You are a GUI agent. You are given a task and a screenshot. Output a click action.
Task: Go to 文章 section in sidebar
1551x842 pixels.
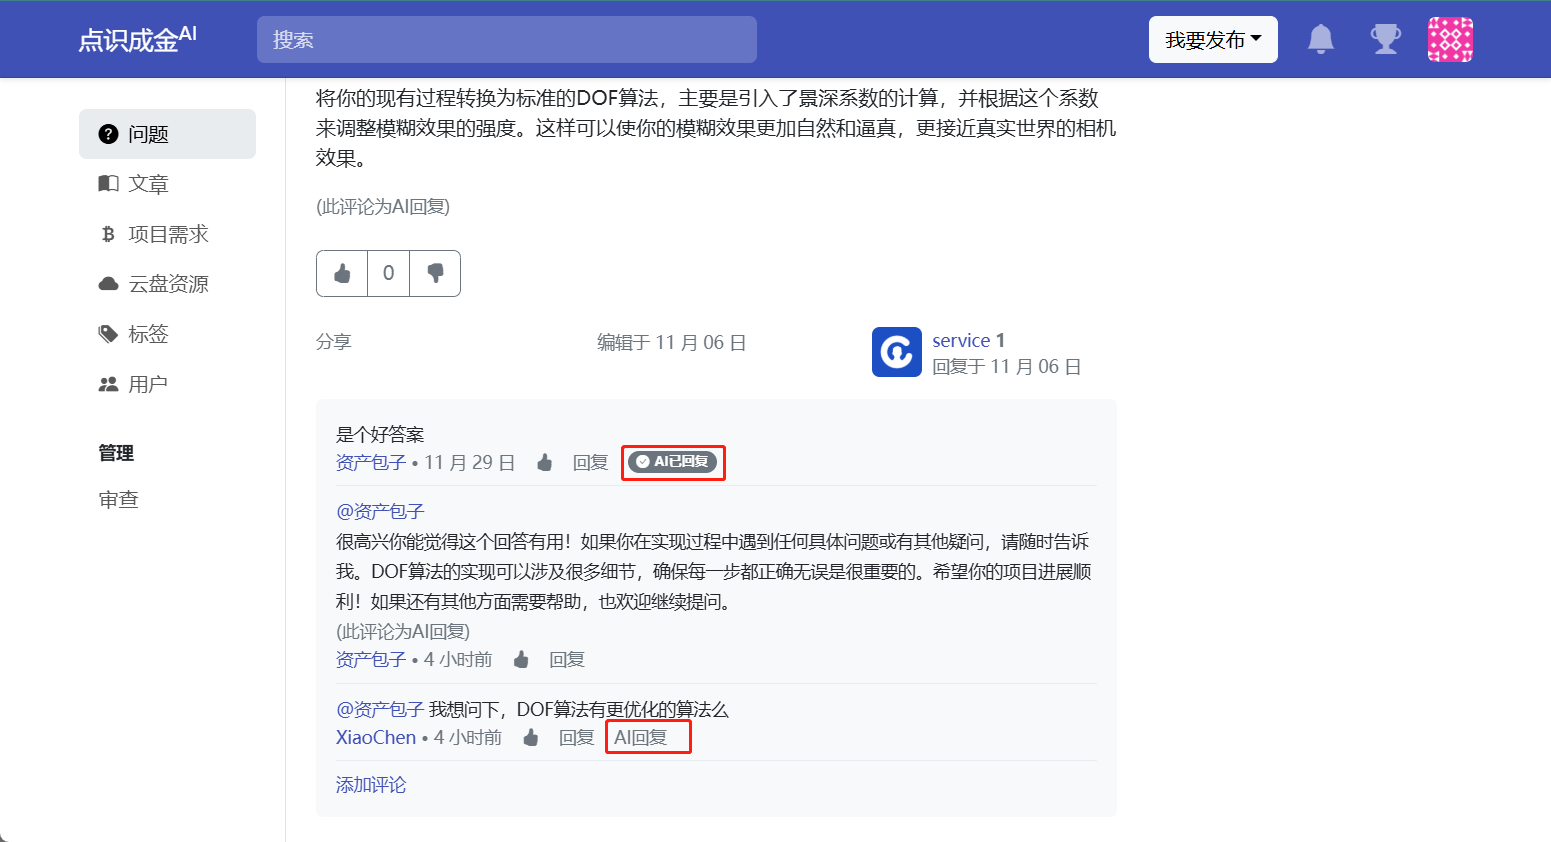click(148, 184)
